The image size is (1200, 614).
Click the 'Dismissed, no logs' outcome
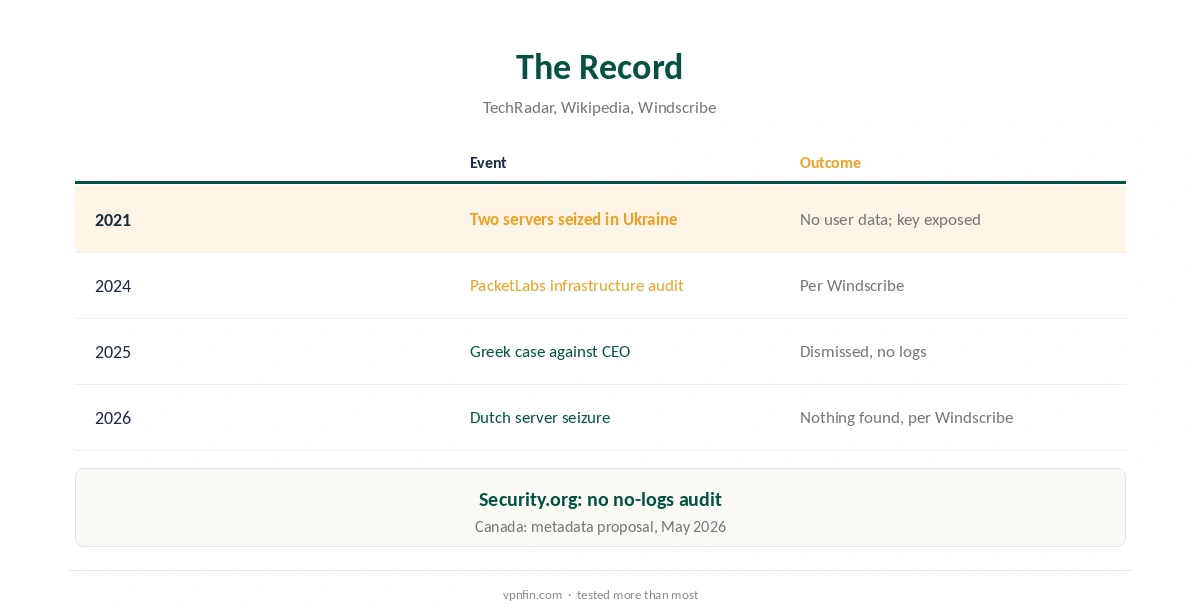click(x=863, y=351)
